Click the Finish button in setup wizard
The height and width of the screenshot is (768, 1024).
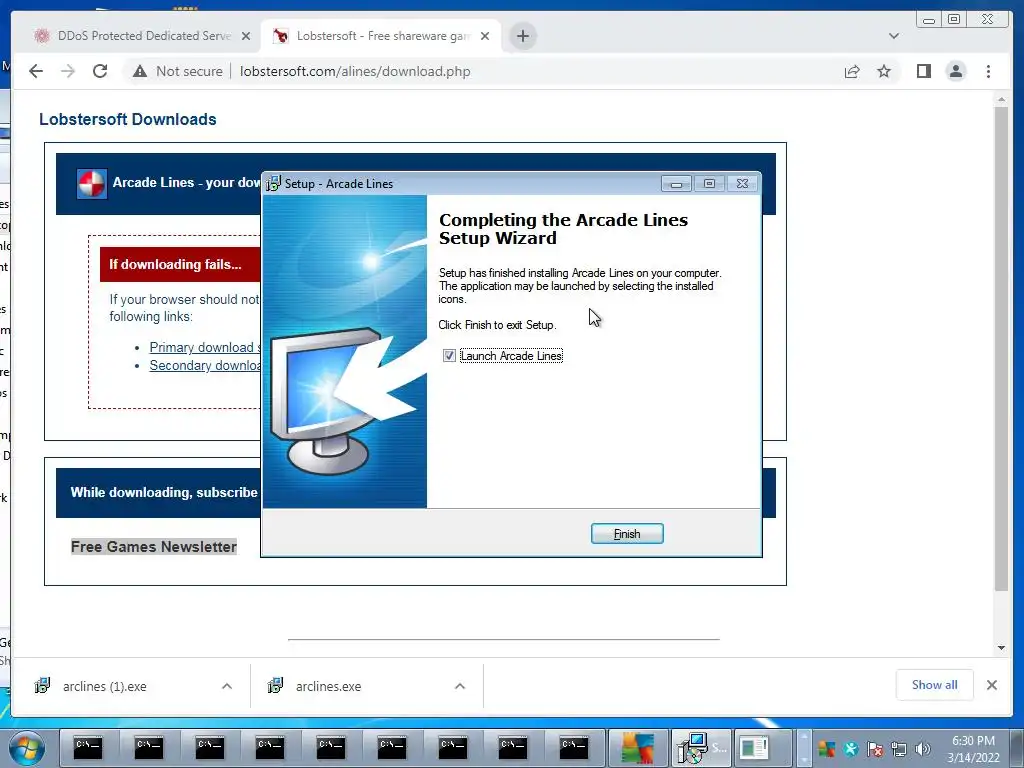tap(627, 534)
